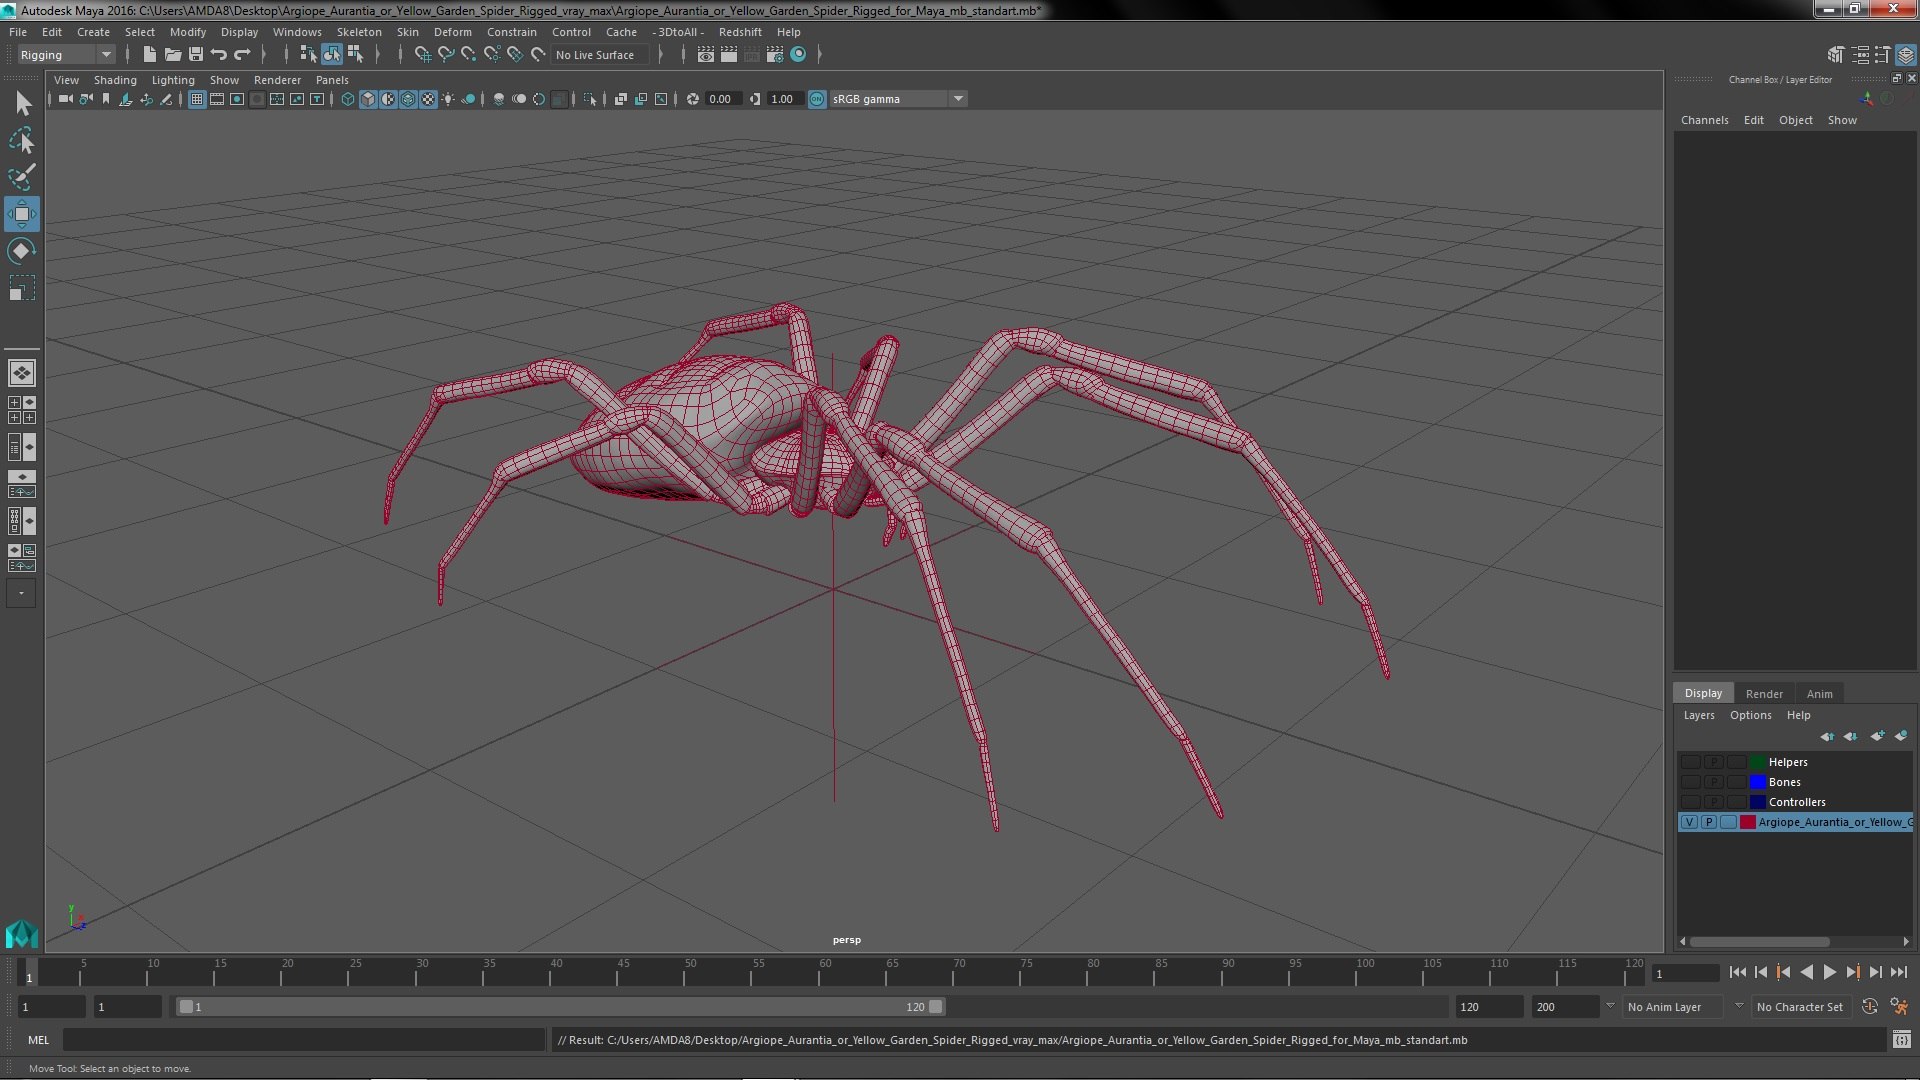1920x1080 pixels.
Task: Open Hypershade round teal icon
Action: tap(798, 55)
